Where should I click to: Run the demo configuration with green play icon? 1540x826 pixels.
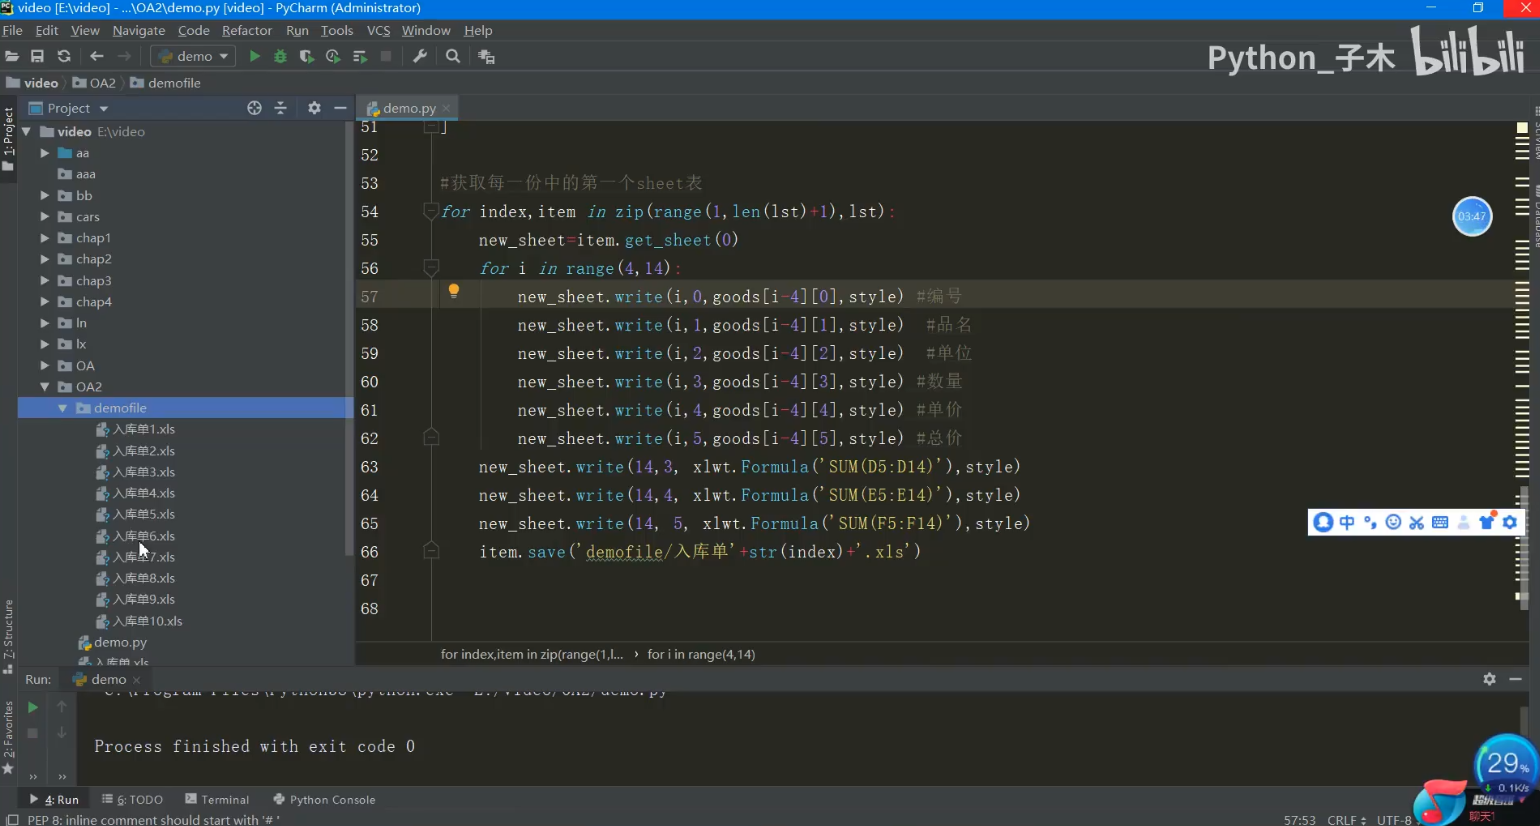[255, 56]
